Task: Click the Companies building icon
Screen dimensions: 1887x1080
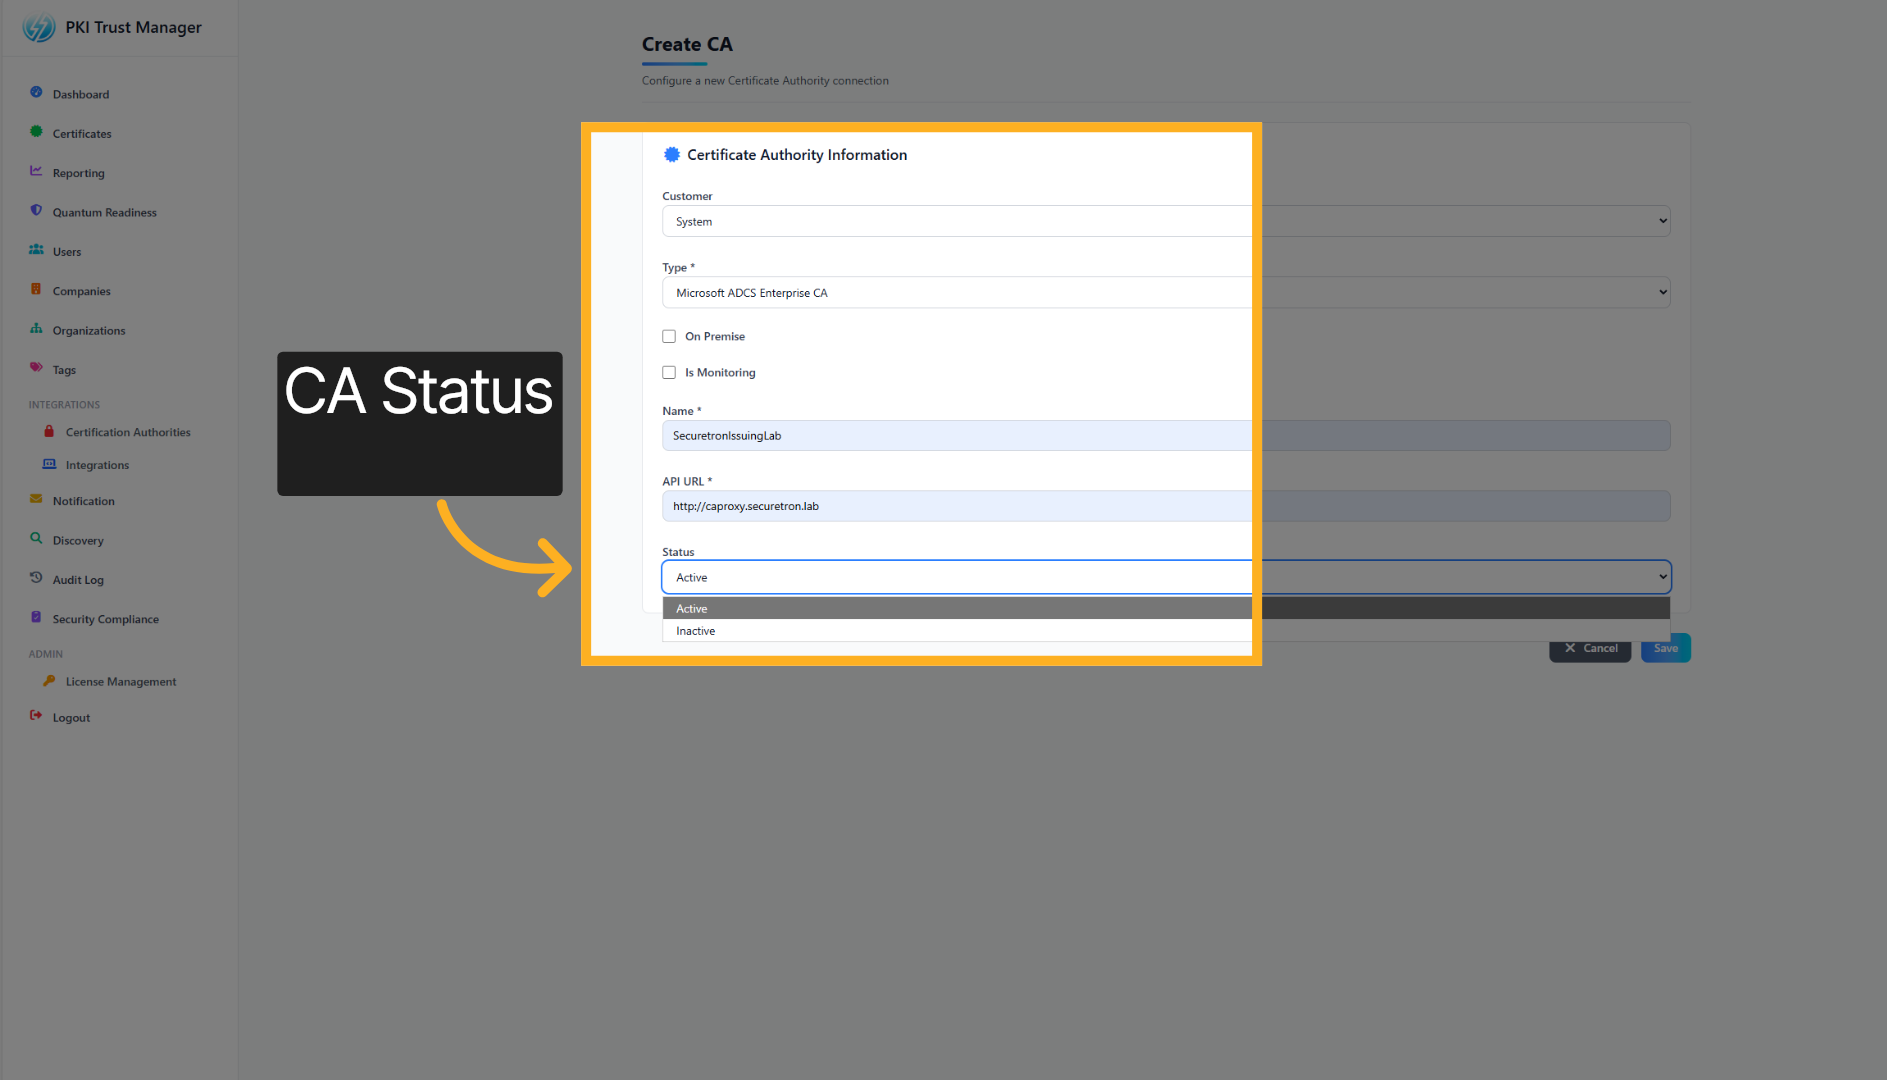Action: (x=36, y=290)
